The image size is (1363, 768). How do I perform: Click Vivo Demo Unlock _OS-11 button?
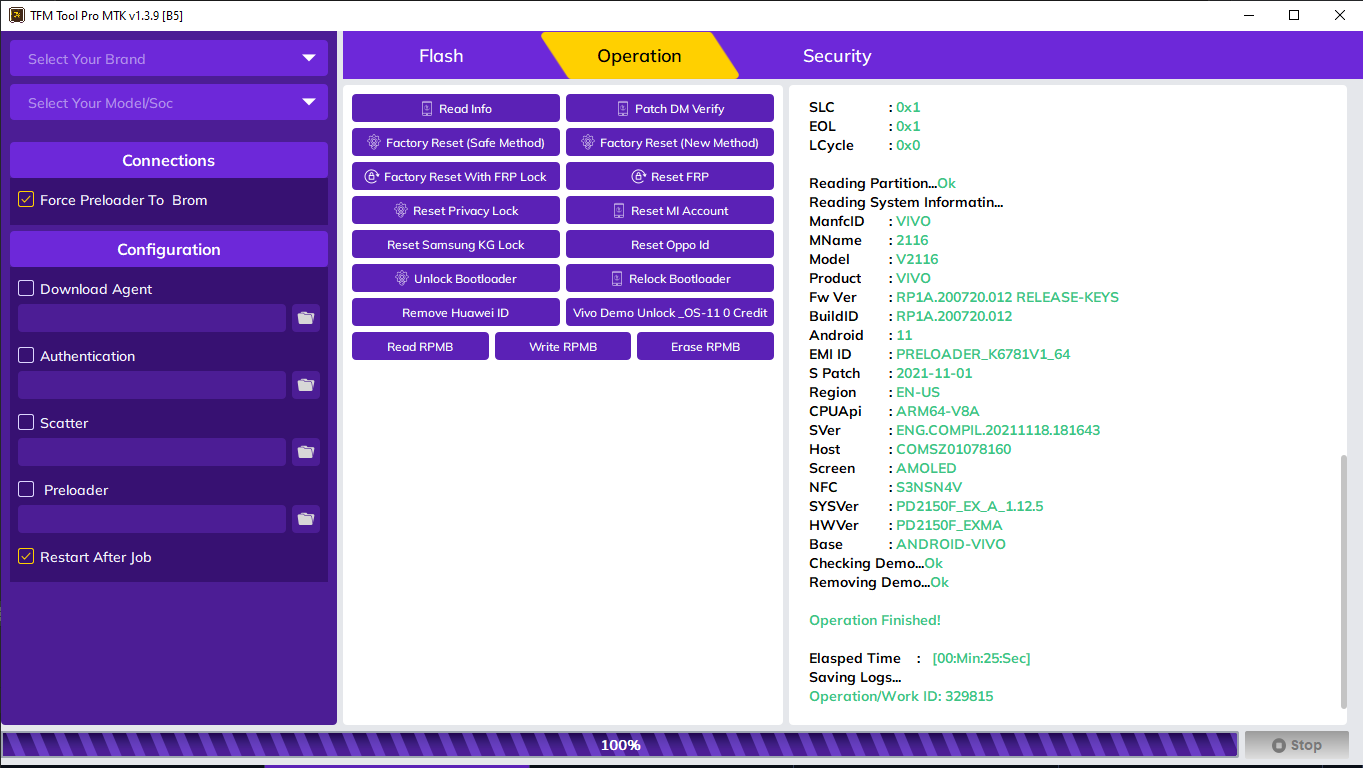(670, 313)
